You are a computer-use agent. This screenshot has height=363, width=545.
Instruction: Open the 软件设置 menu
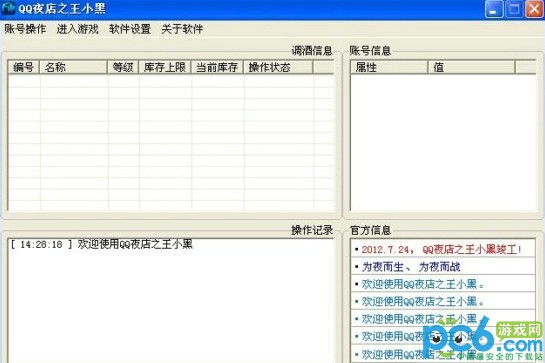pyautogui.click(x=130, y=29)
